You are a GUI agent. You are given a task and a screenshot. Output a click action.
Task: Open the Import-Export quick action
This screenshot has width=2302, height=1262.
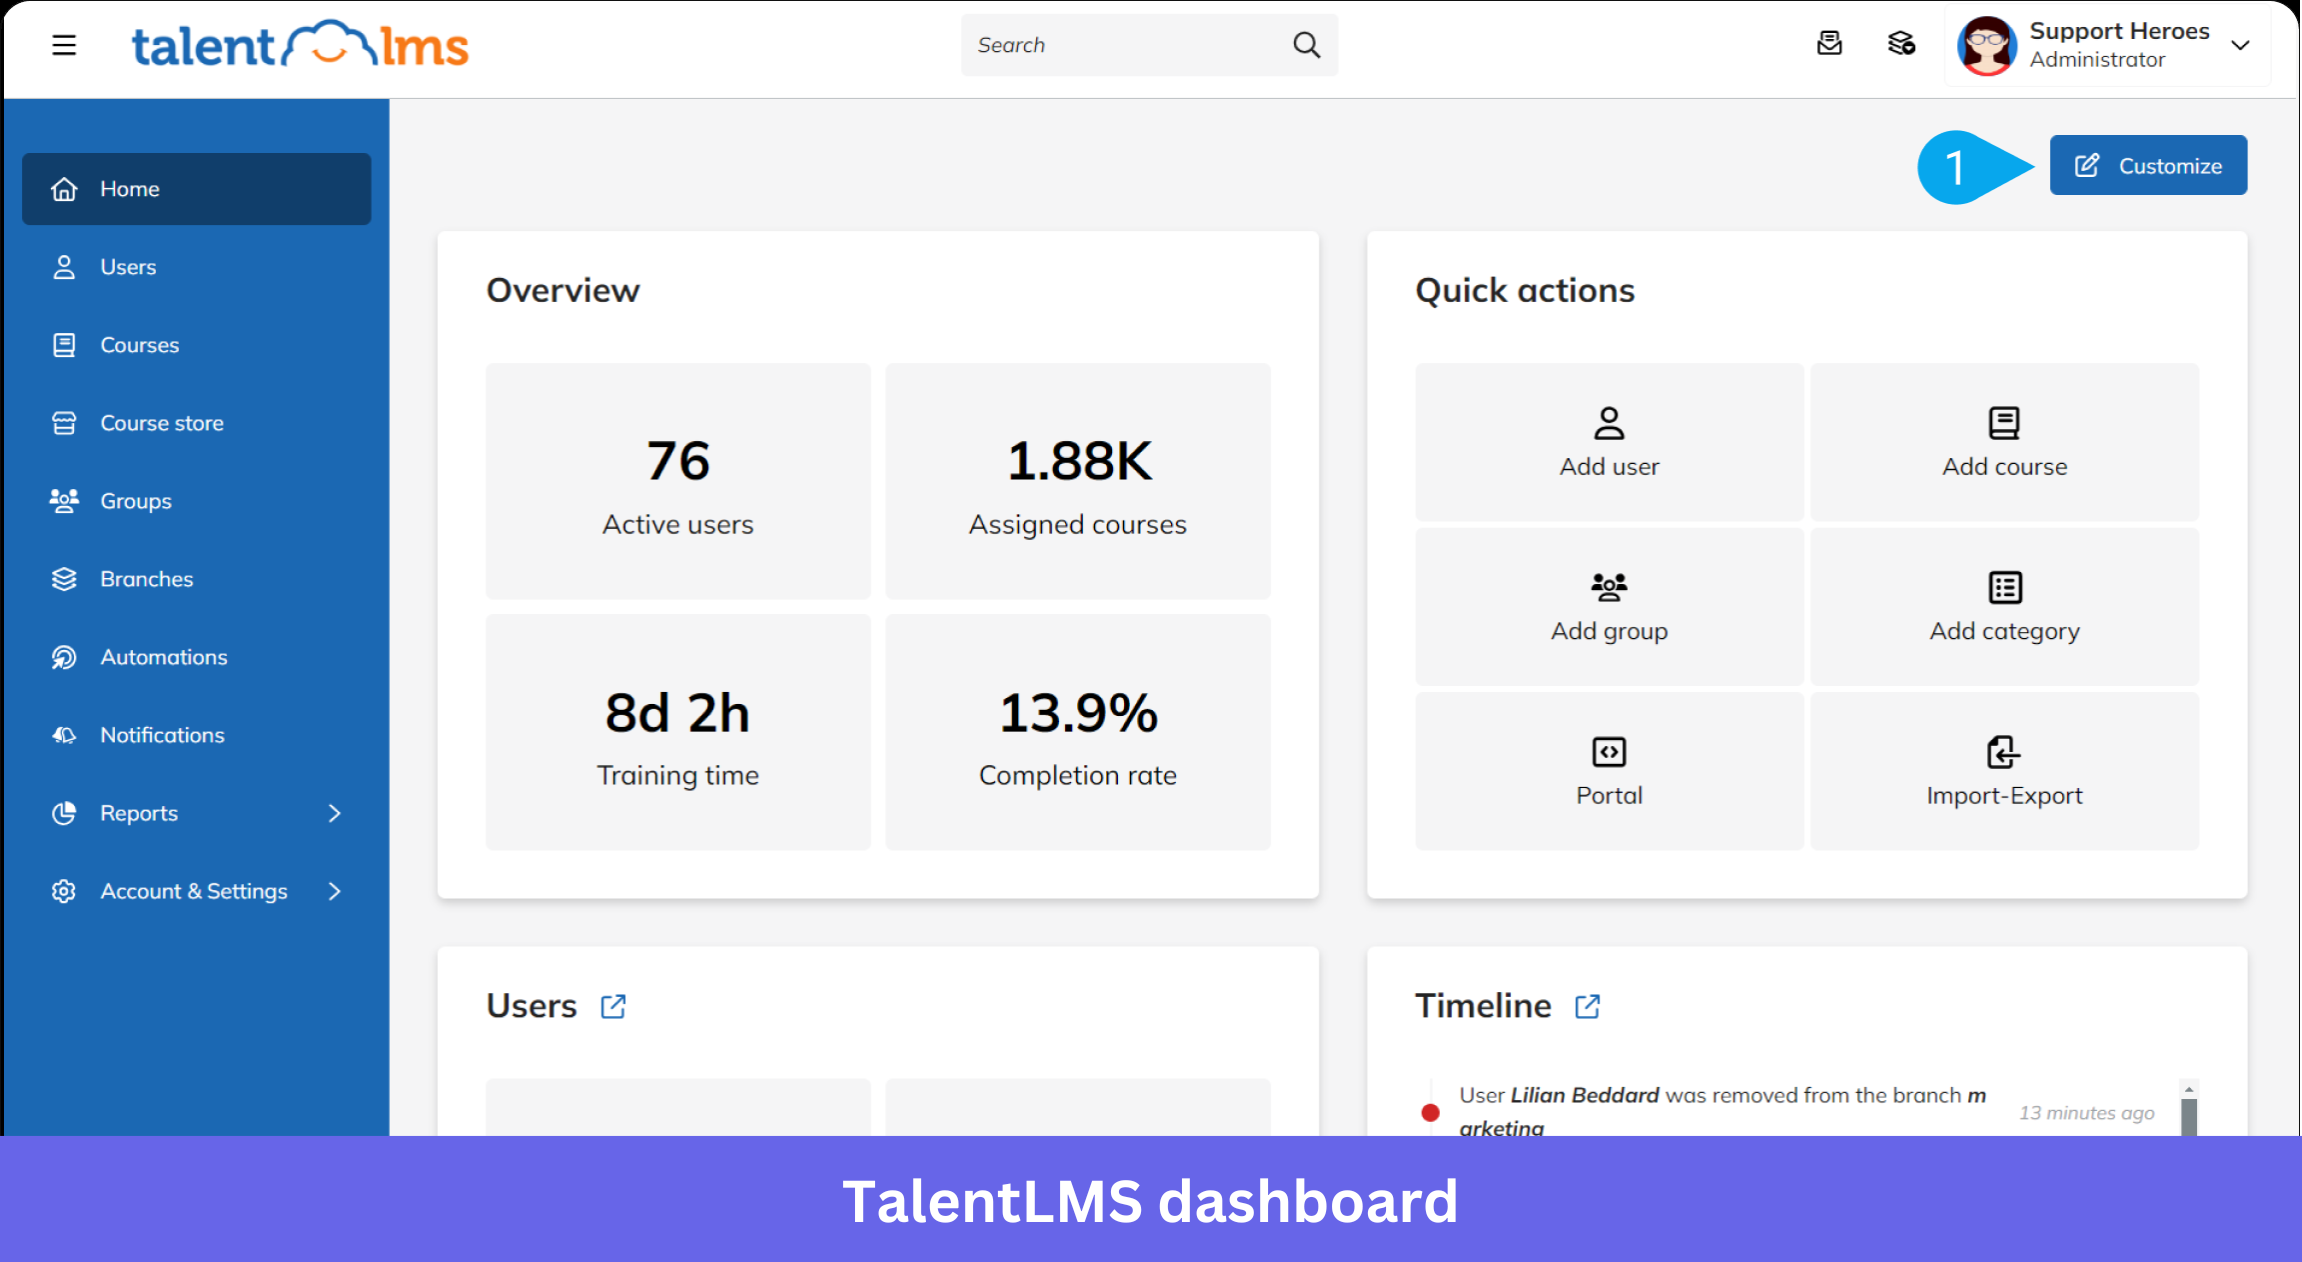pos(2004,771)
